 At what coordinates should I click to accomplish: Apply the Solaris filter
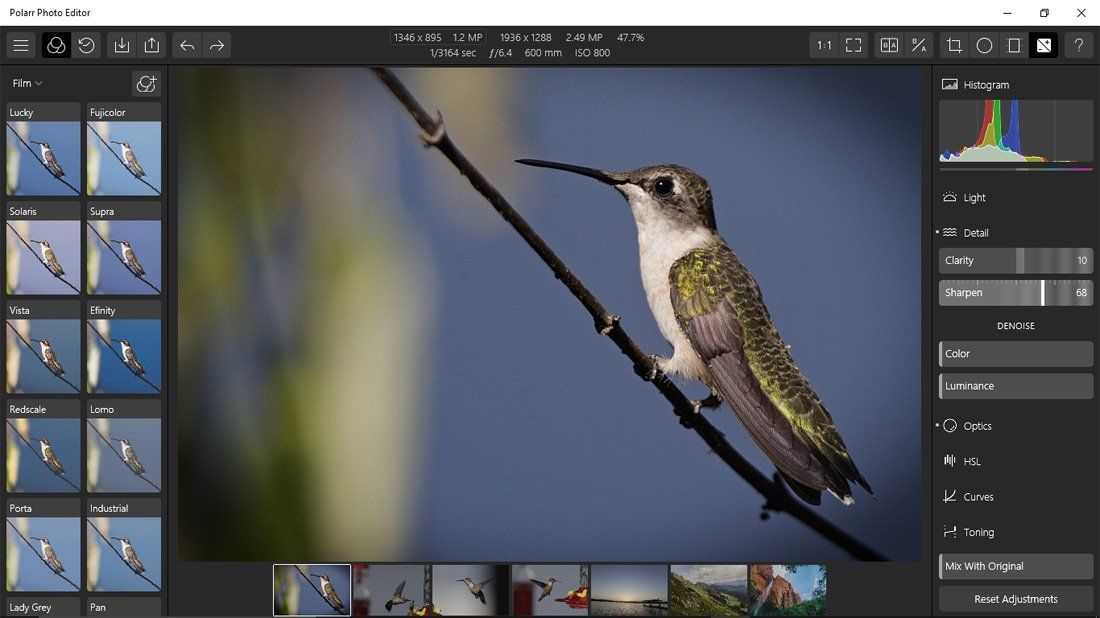[x=43, y=249]
